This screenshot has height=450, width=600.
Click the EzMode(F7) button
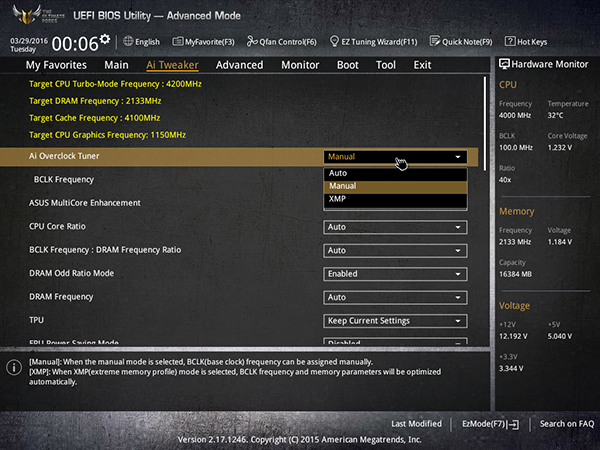[x=491, y=424]
